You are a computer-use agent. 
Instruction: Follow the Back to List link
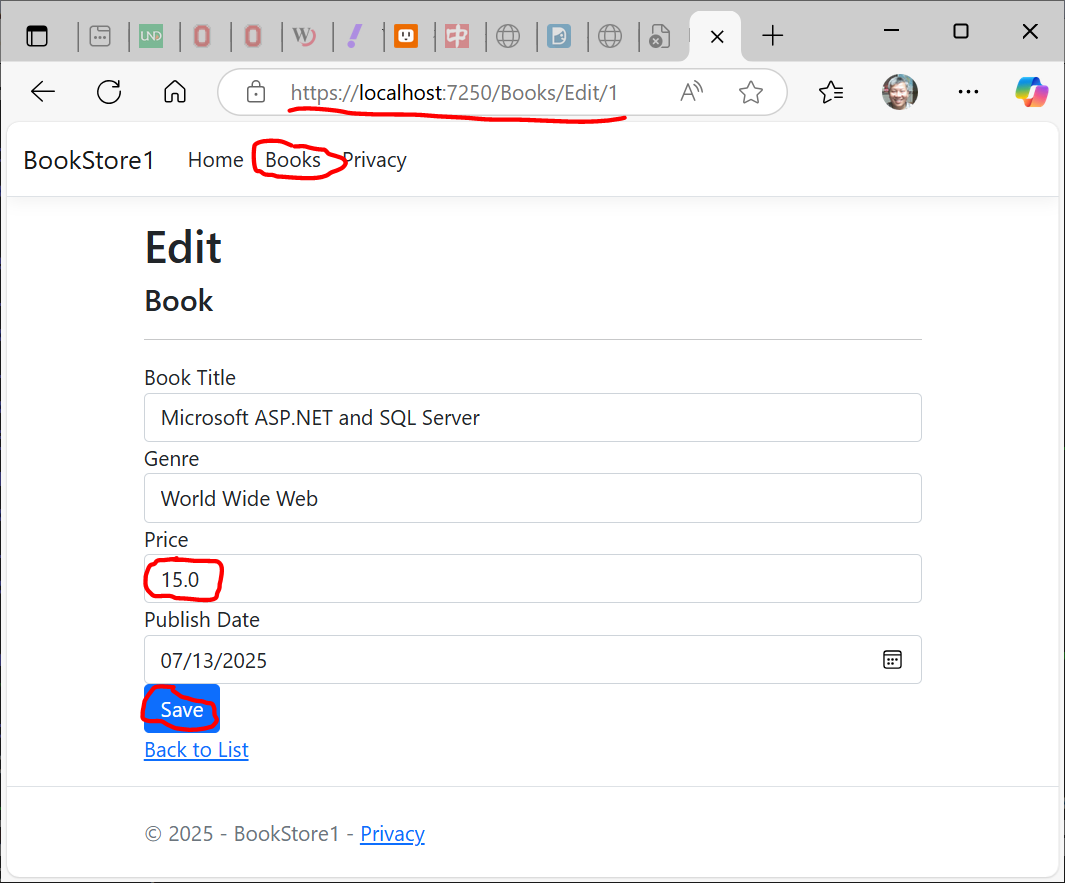coord(196,750)
